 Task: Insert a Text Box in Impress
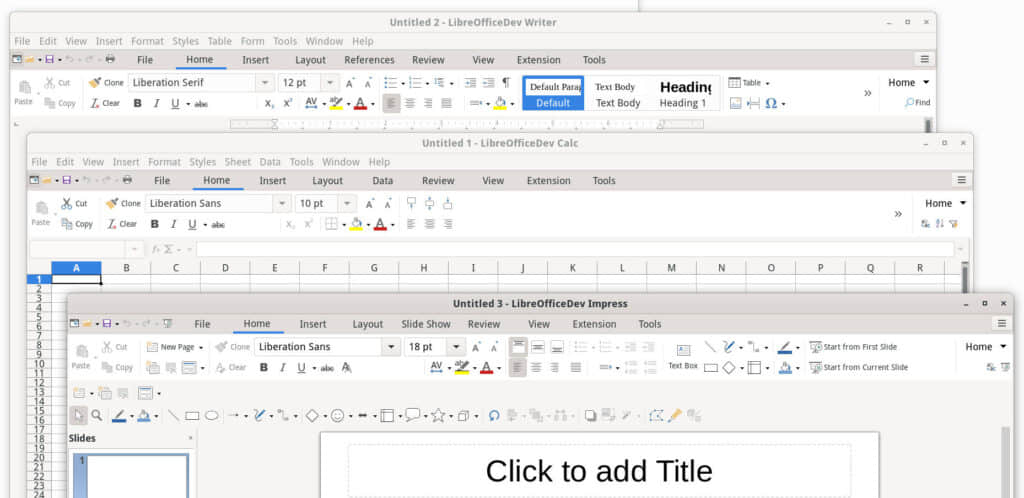coord(683,356)
